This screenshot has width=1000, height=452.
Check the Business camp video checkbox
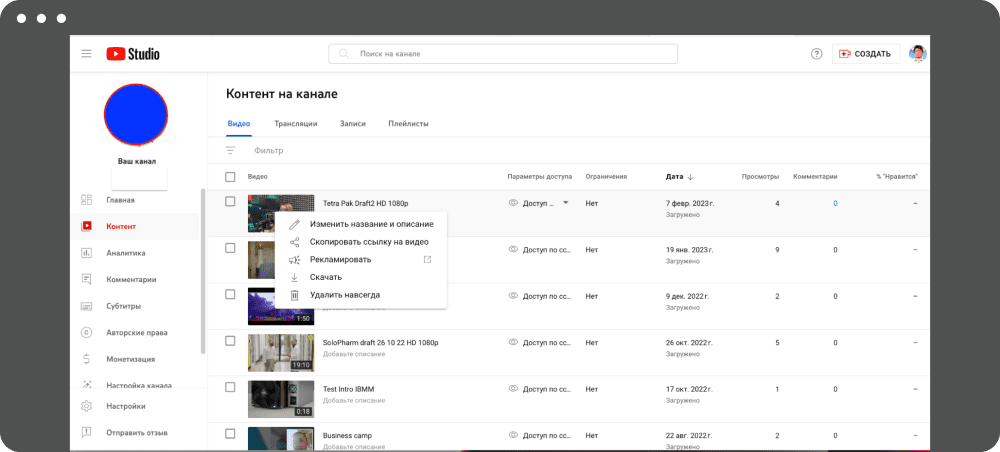coord(230,434)
